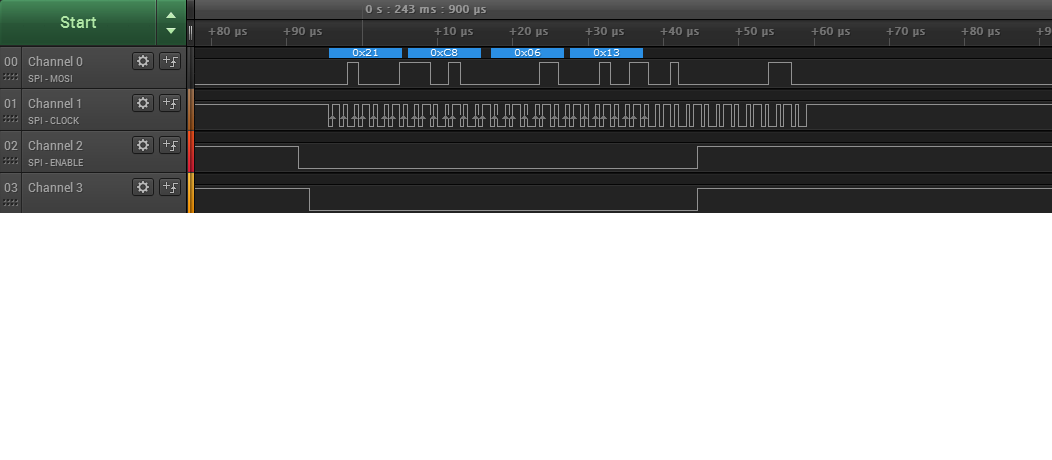The height and width of the screenshot is (460, 1052).
Task: Set trigger edge for Channel 0
Action: [x=170, y=61]
